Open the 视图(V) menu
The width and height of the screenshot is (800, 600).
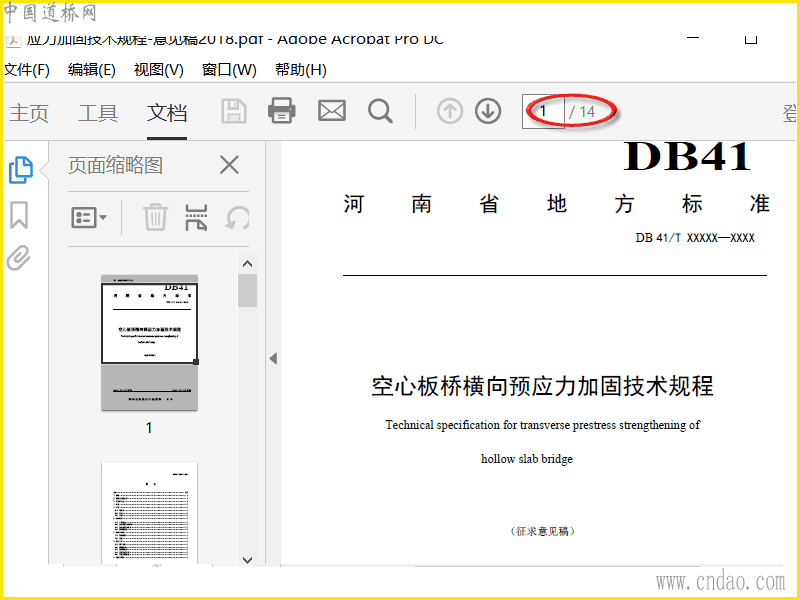click(159, 69)
